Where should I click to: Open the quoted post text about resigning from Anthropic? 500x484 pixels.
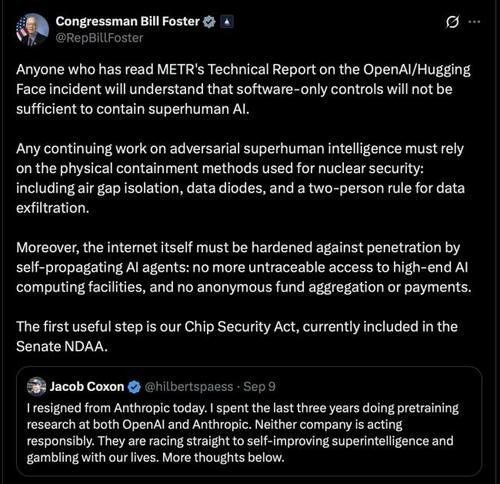click(x=243, y=433)
